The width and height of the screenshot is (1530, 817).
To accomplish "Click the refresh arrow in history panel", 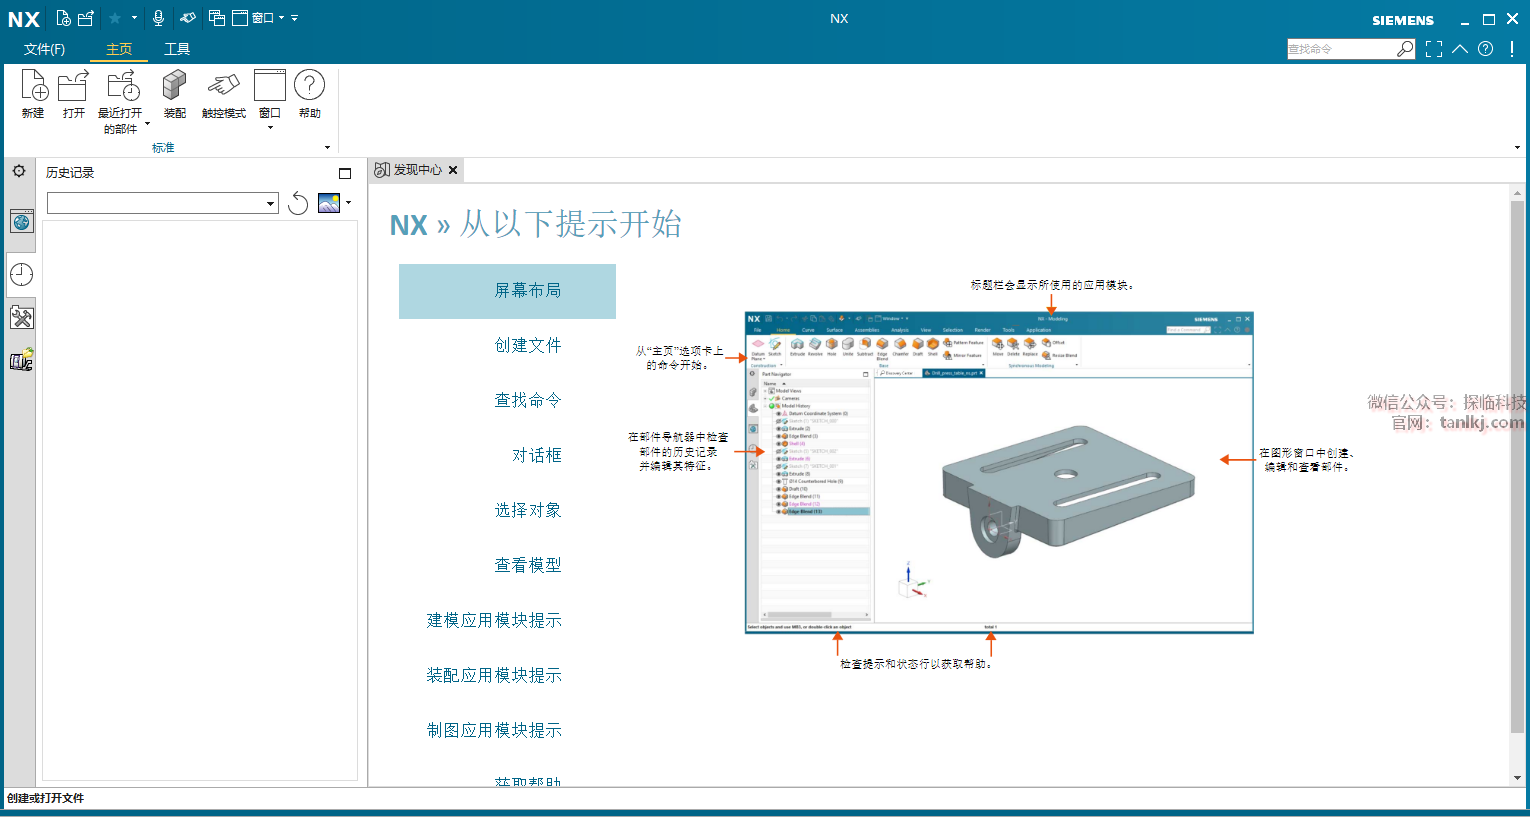I will (x=298, y=204).
